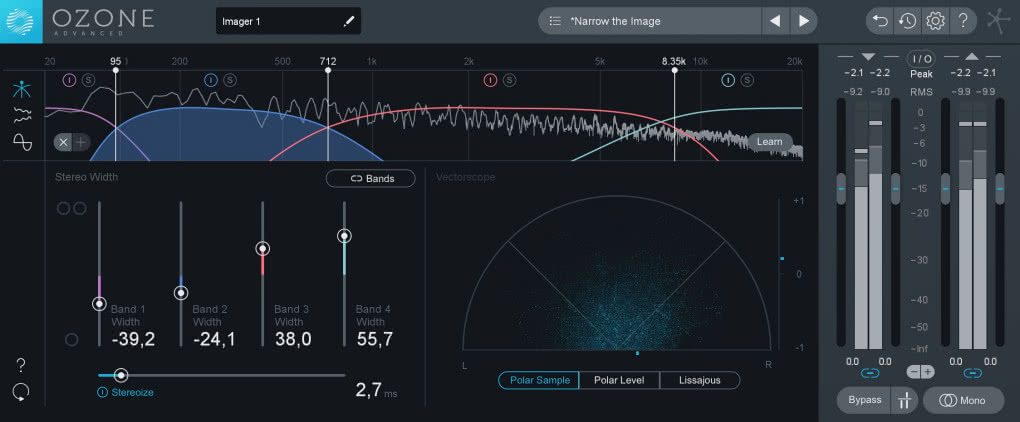Toggle the Stereoize power button
The height and width of the screenshot is (422, 1020).
tap(103, 392)
